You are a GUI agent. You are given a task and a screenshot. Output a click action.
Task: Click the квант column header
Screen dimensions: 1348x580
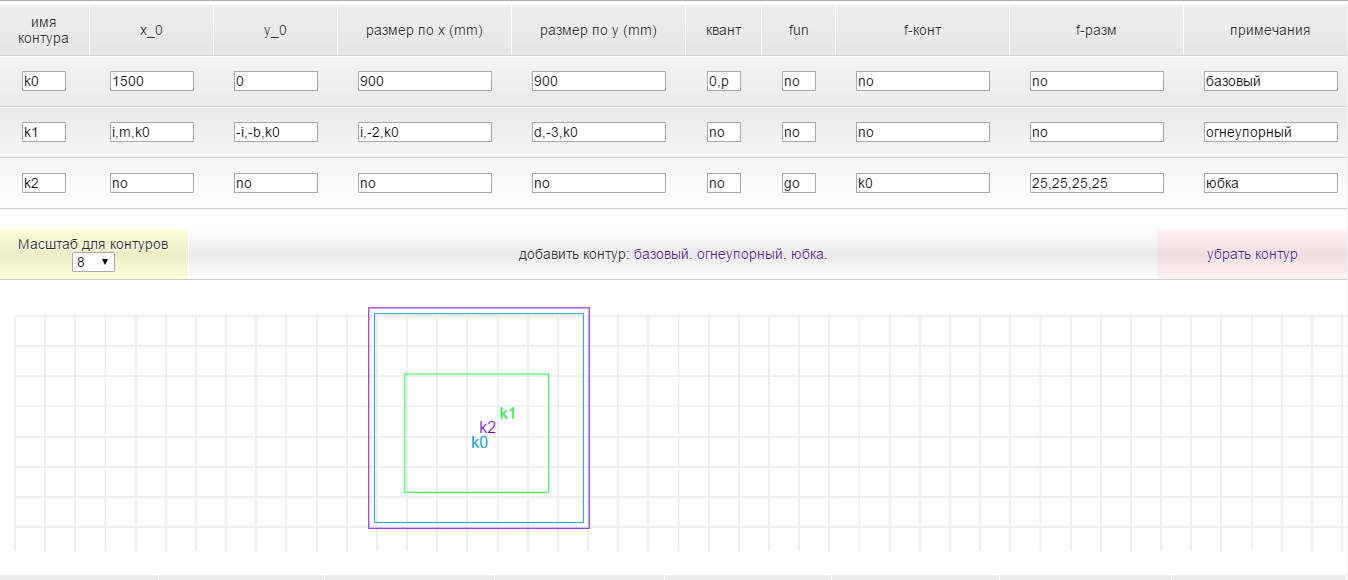[x=724, y=30]
